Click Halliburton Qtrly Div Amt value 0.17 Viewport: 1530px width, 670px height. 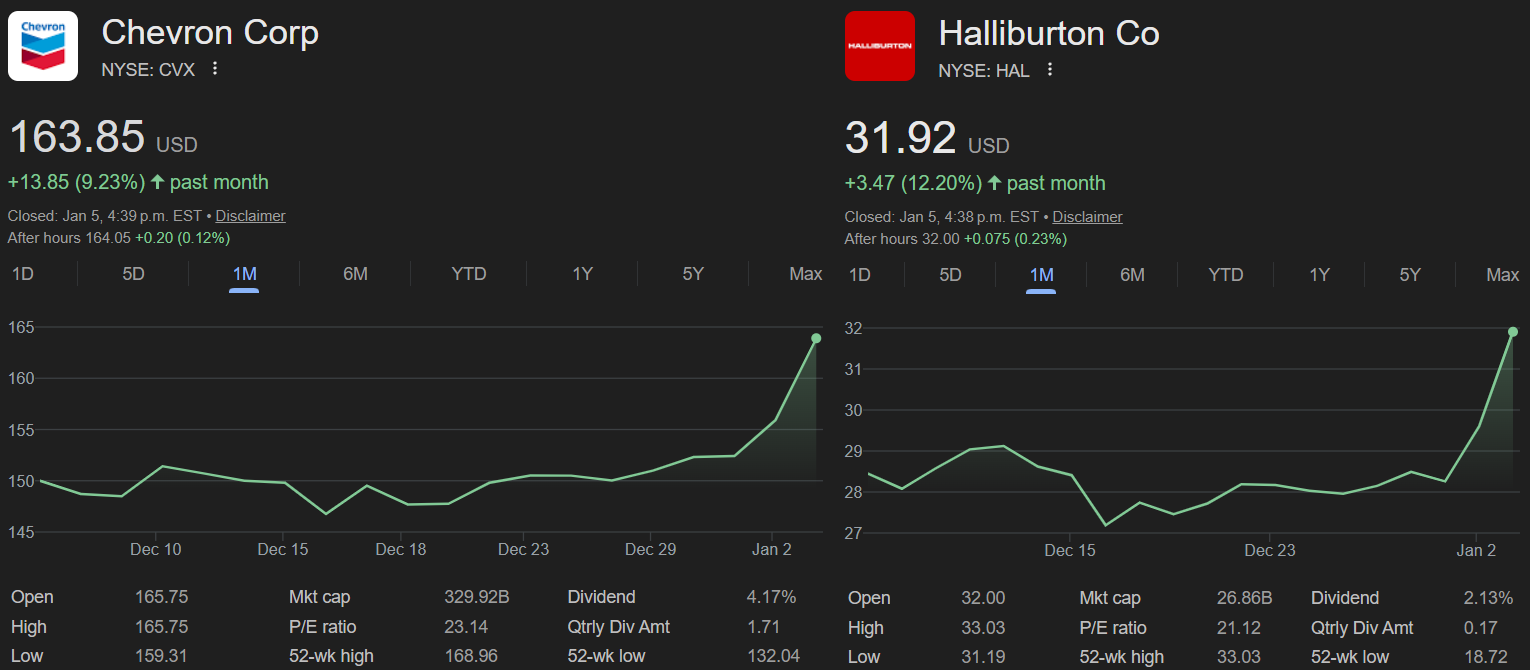pyautogui.click(x=1480, y=628)
